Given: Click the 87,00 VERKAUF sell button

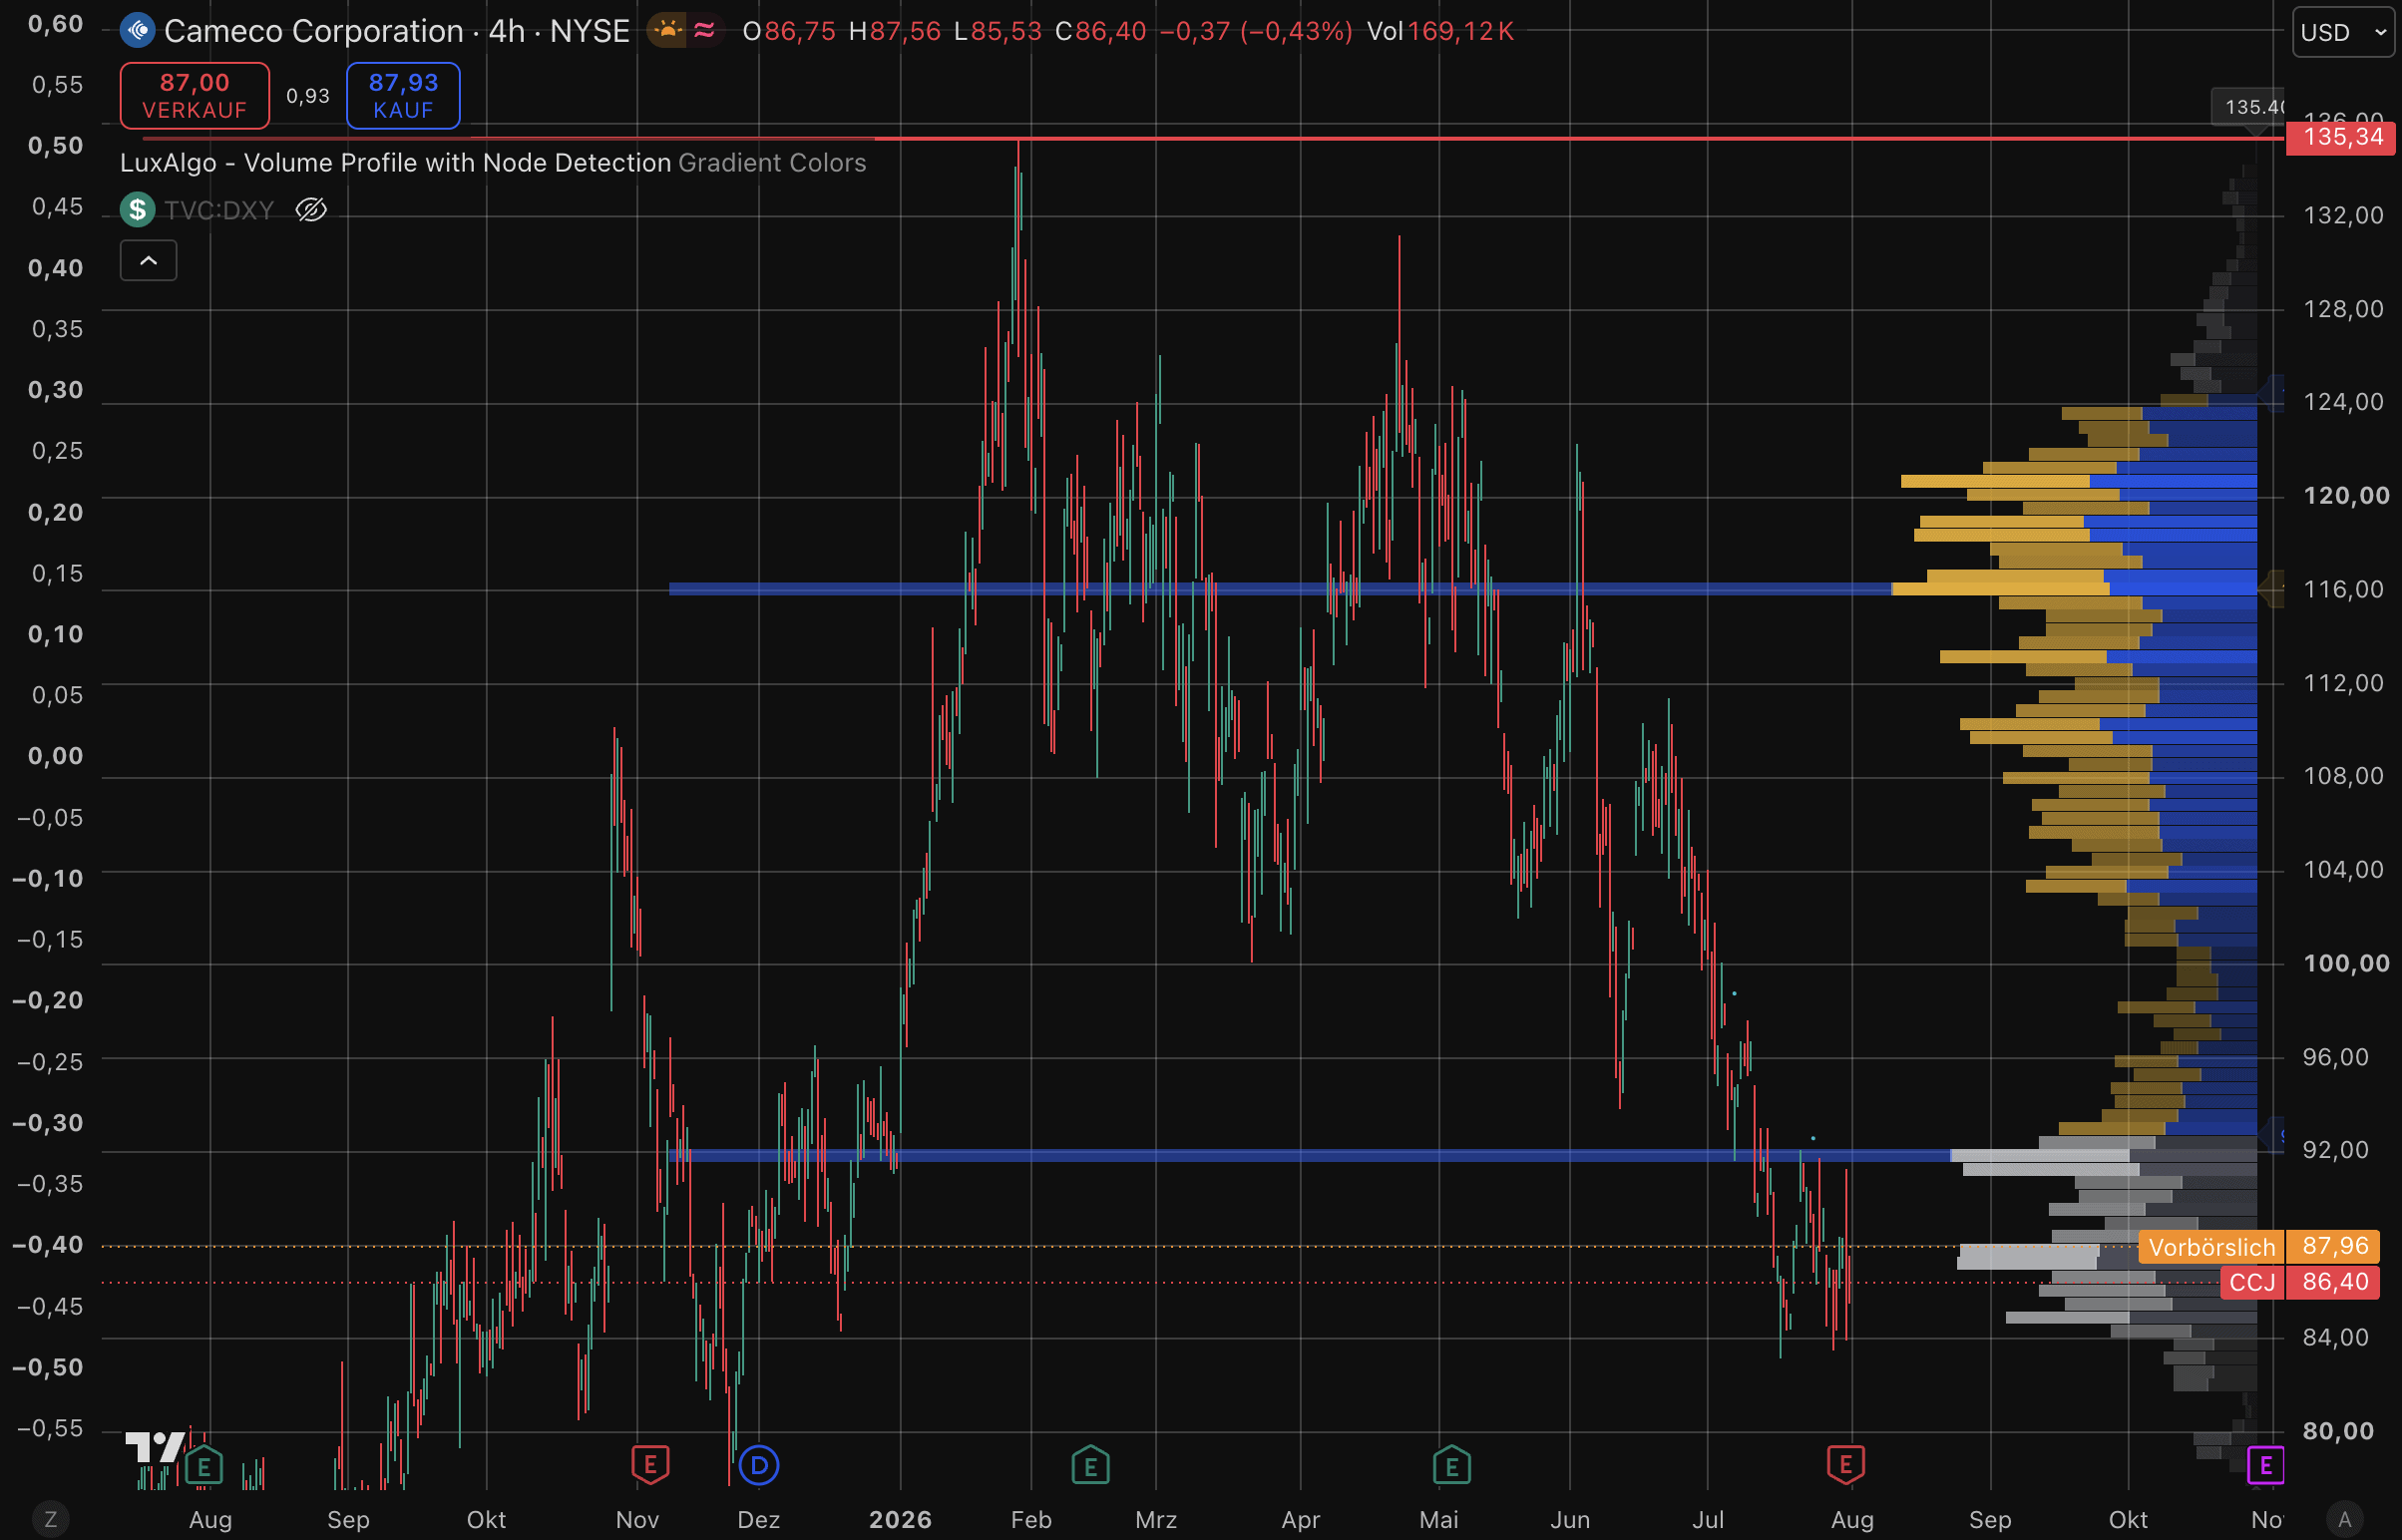Looking at the screenshot, I should [195, 96].
